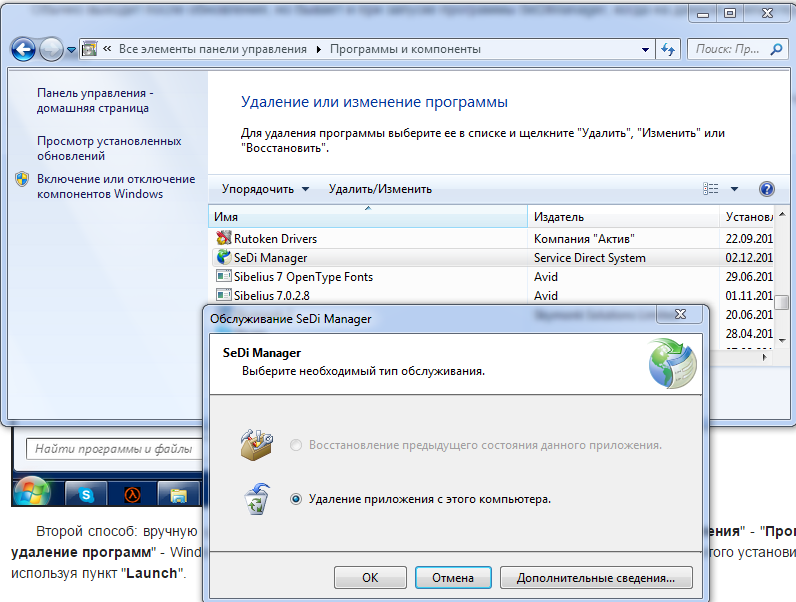Image resolution: width=796 pixels, height=602 pixels.
Task: Select the Восстановление предыдущего состояния radio button
Action: pyautogui.click(x=296, y=445)
